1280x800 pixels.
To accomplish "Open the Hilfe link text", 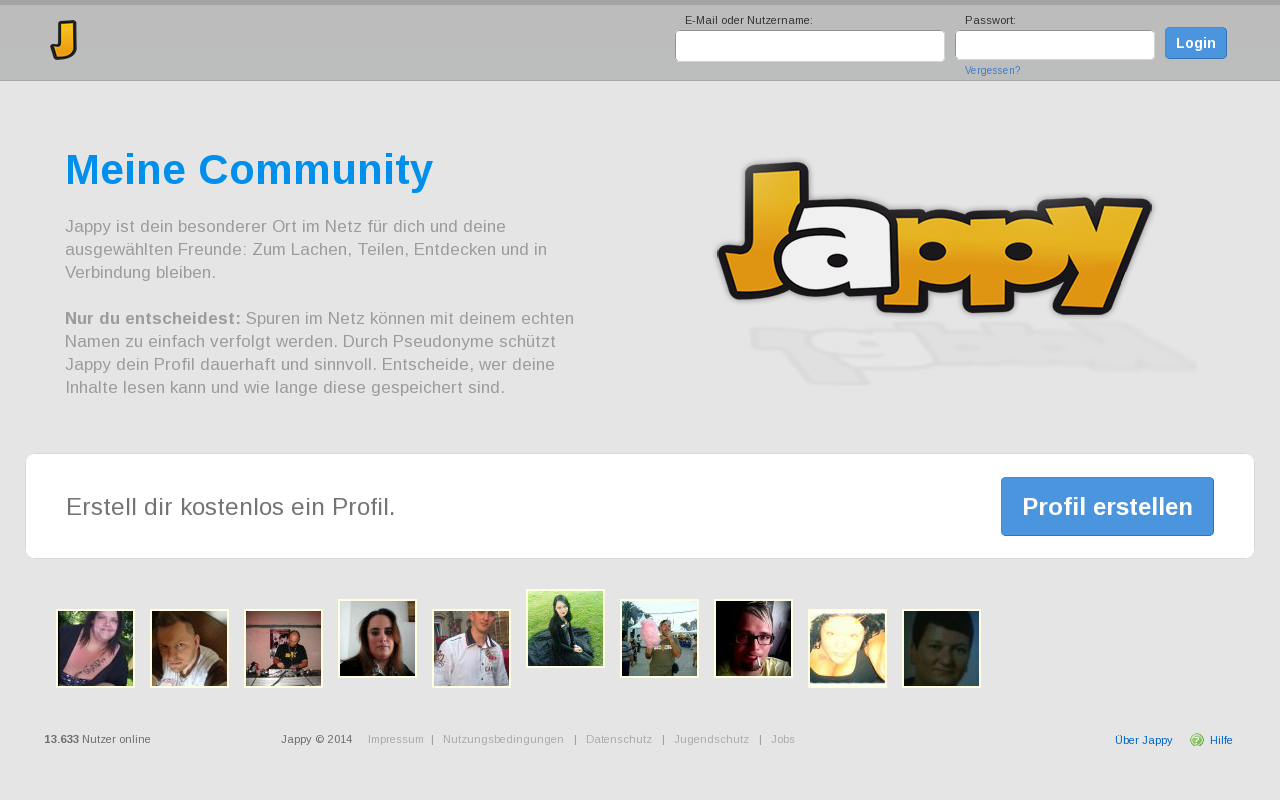I will [1221, 740].
